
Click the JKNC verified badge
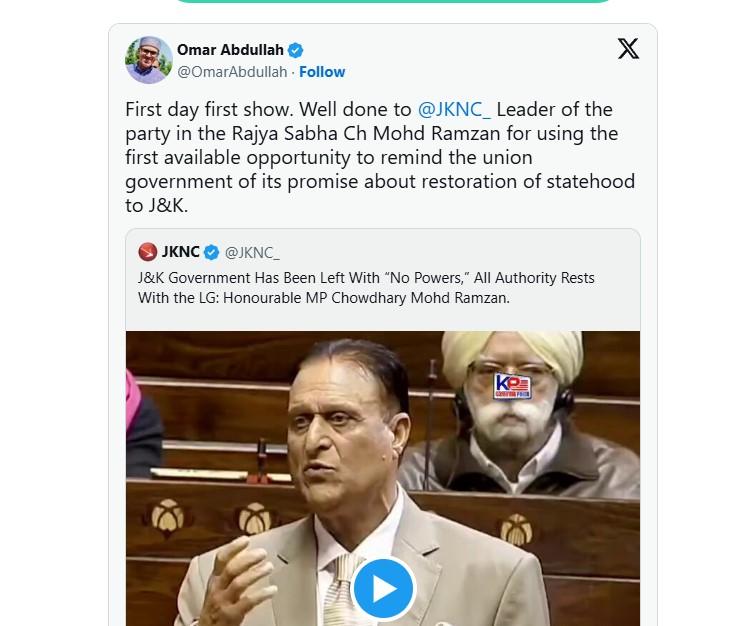coord(212,252)
